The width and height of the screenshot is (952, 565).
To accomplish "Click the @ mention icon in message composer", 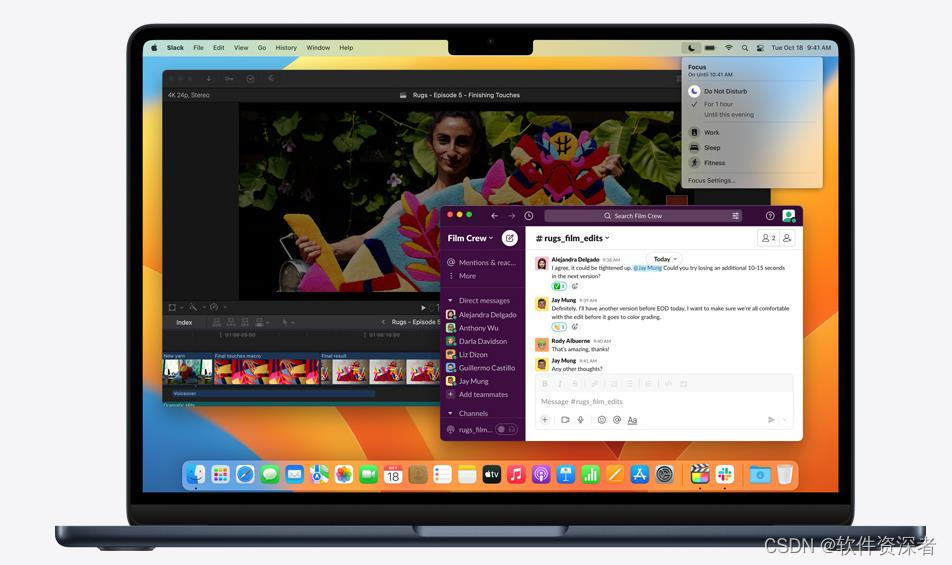I will coord(617,419).
